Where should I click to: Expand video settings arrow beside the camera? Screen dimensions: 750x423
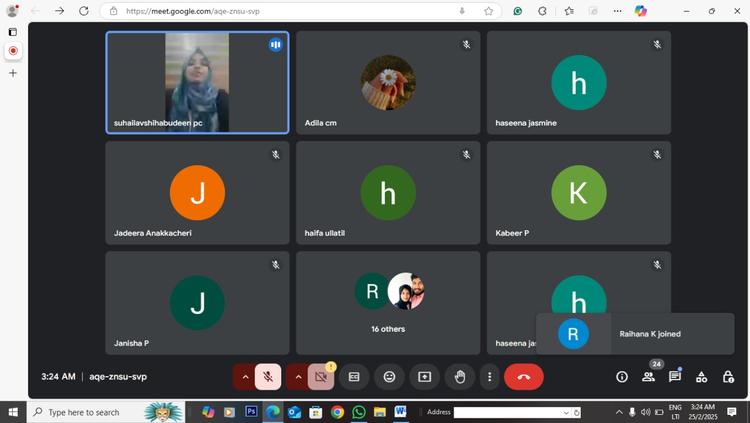[x=297, y=377]
